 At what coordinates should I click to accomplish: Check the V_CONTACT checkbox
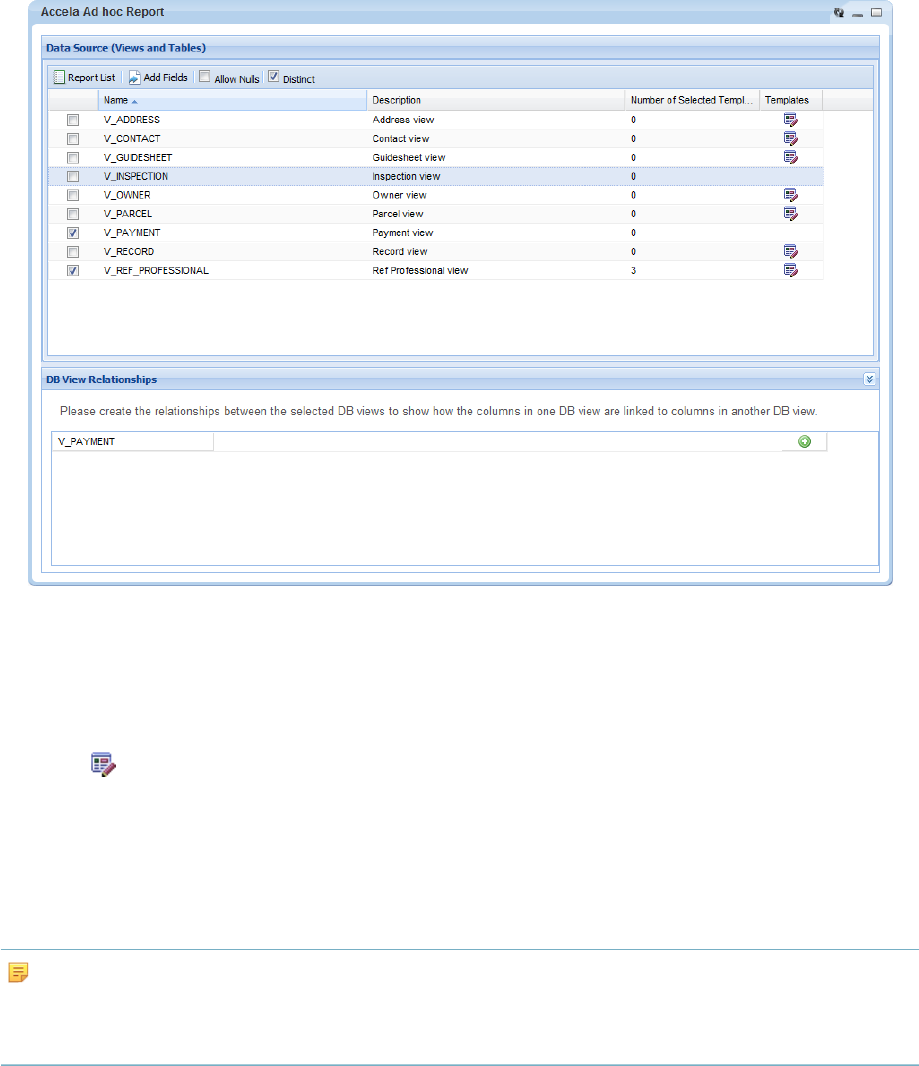pyautogui.click(x=73, y=139)
